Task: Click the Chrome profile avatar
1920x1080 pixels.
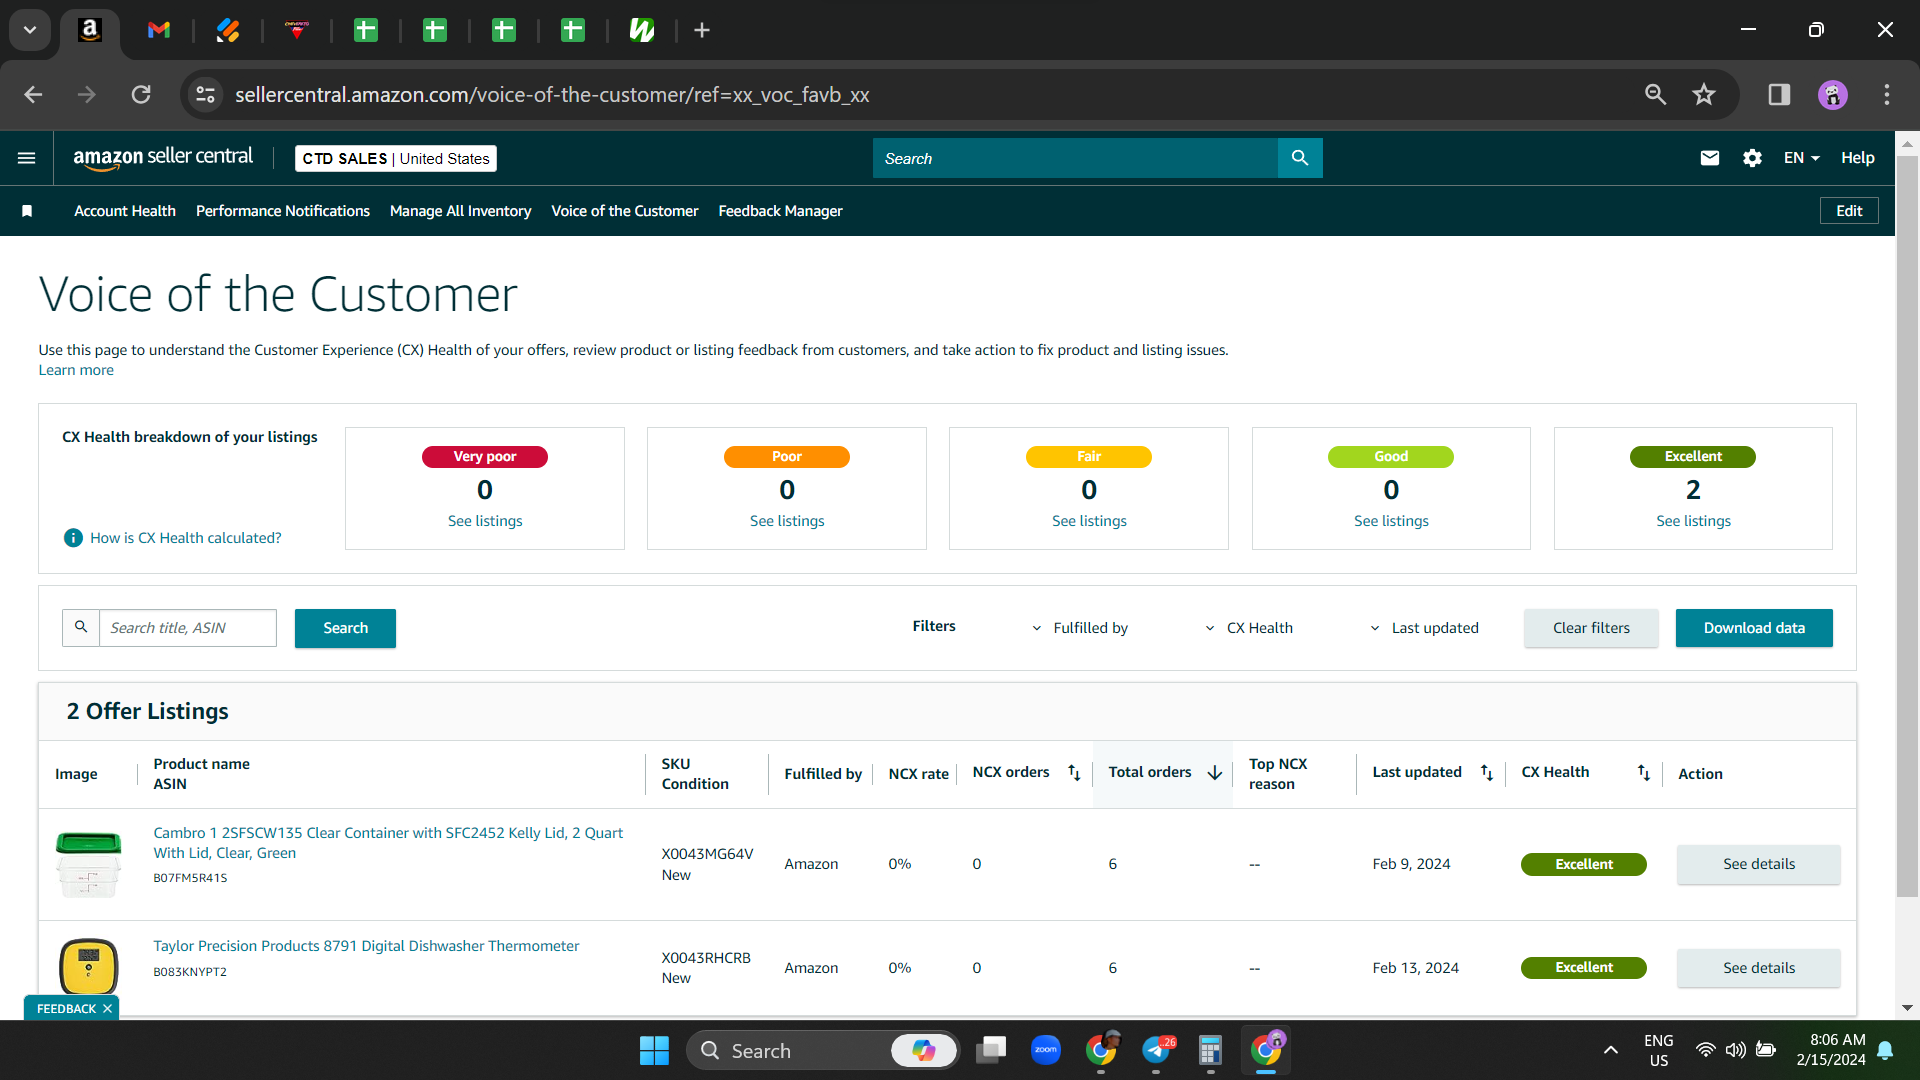Action: pyautogui.click(x=1833, y=95)
